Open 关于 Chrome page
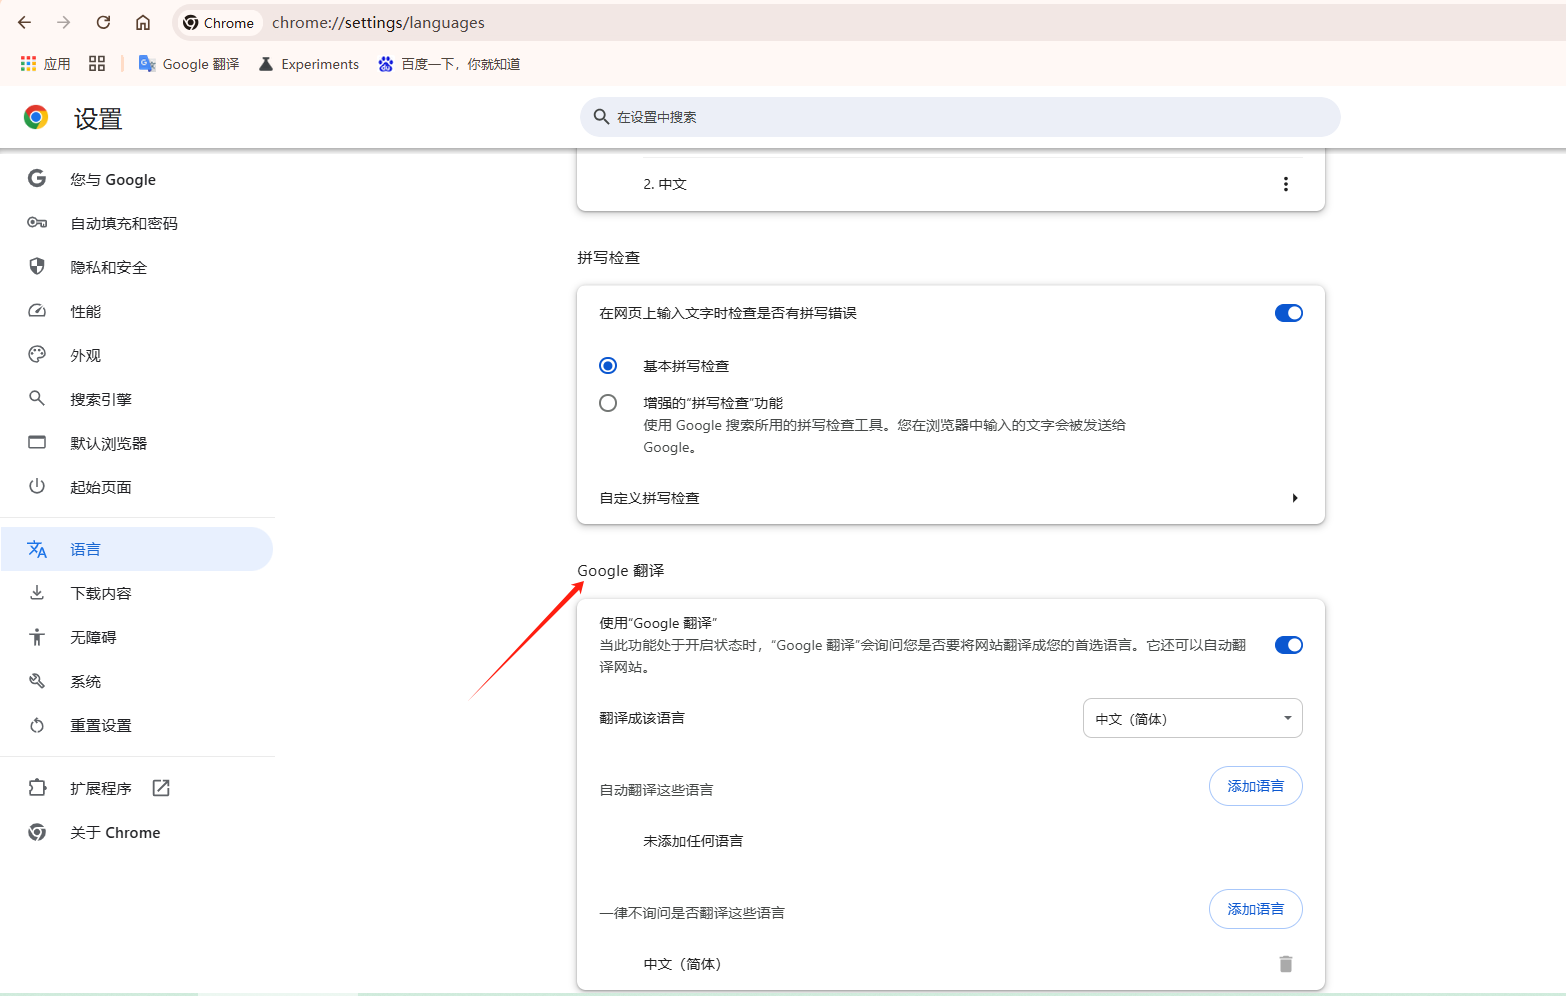The width and height of the screenshot is (1566, 996). click(x=137, y=832)
